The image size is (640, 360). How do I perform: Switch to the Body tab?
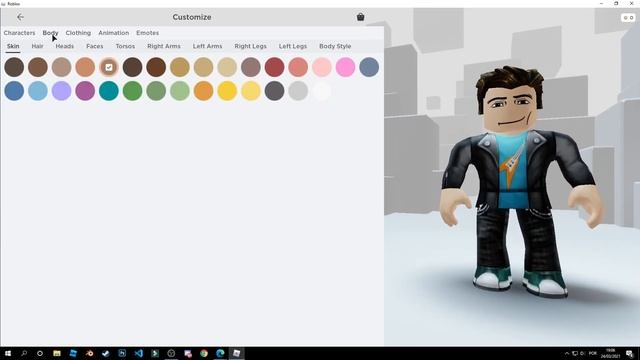coord(50,33)
